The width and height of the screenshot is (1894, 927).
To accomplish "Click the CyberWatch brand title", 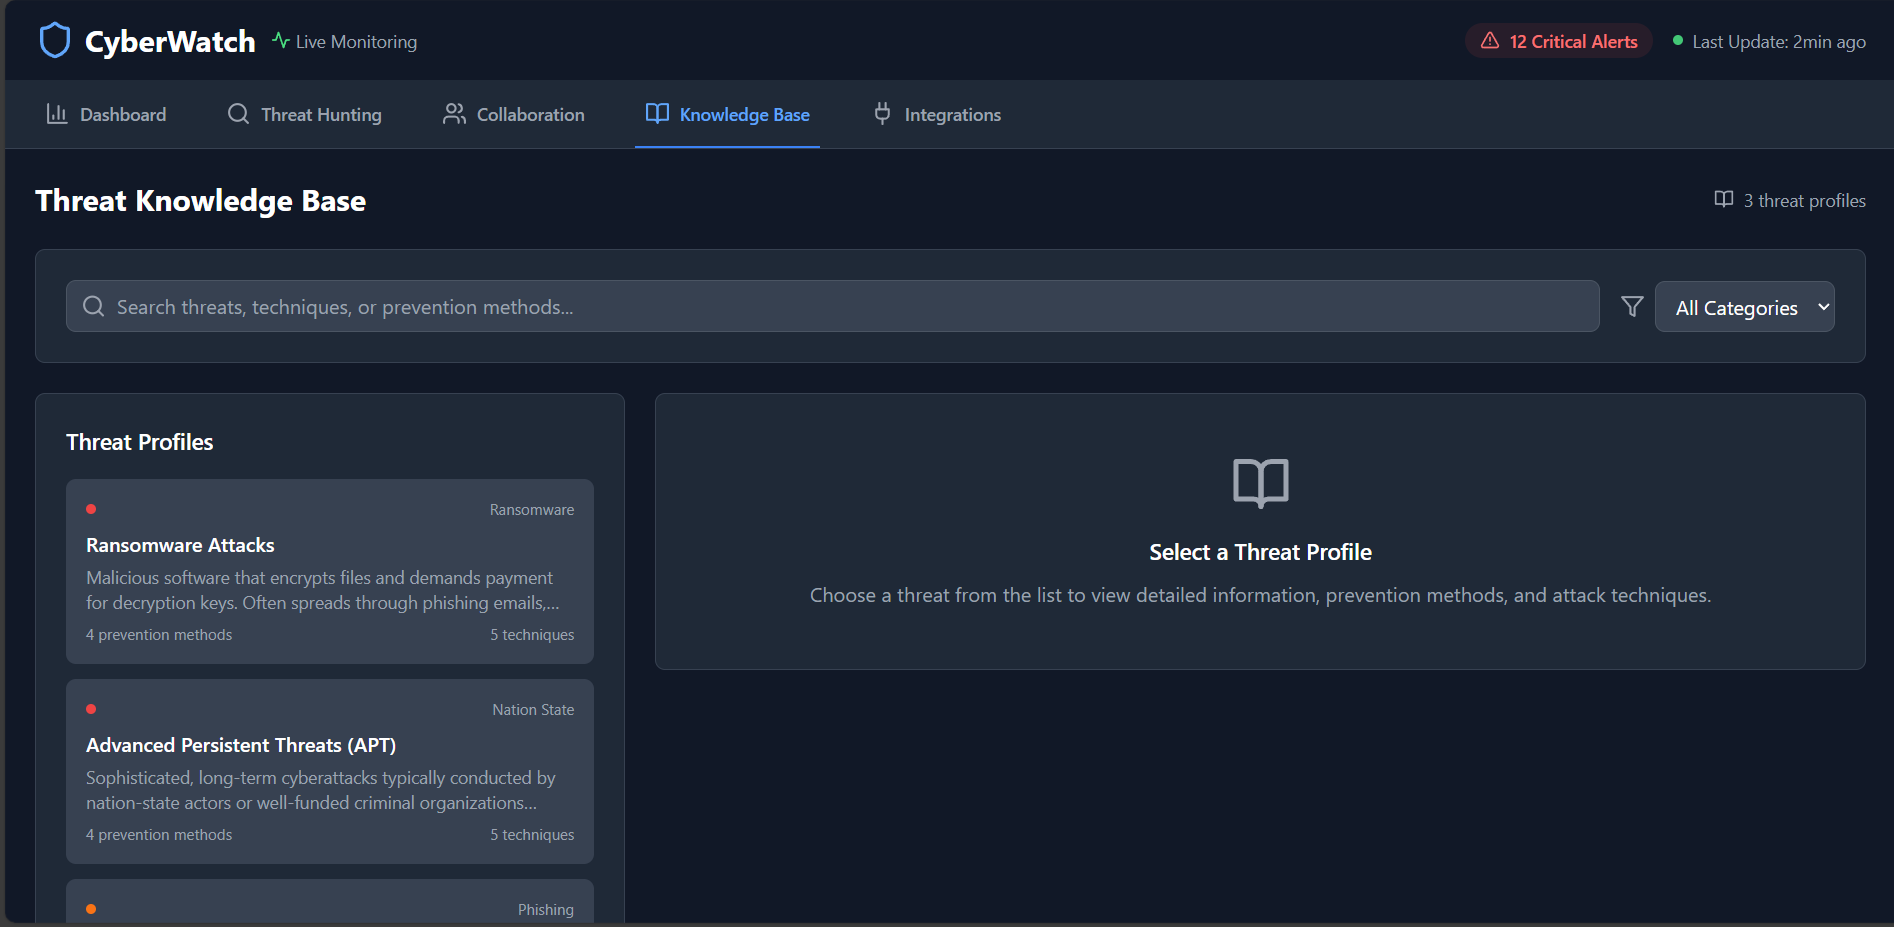I will [170, 41].
